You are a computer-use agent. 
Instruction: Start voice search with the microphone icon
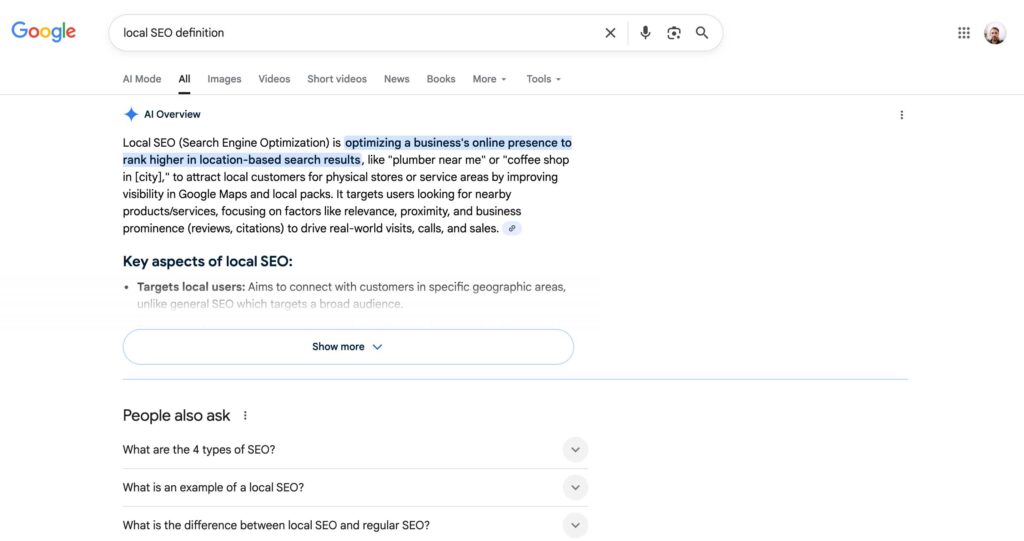click(645, 33)
